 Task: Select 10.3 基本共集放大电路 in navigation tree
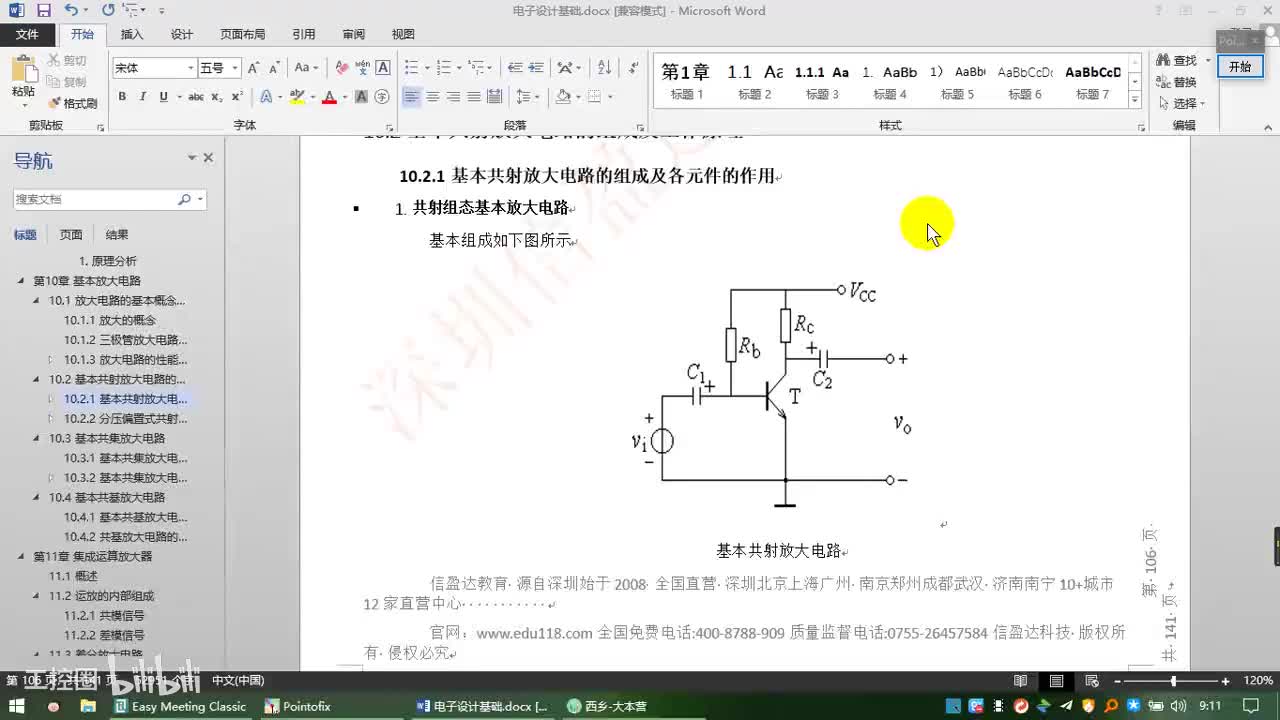(x=107, y=438)
